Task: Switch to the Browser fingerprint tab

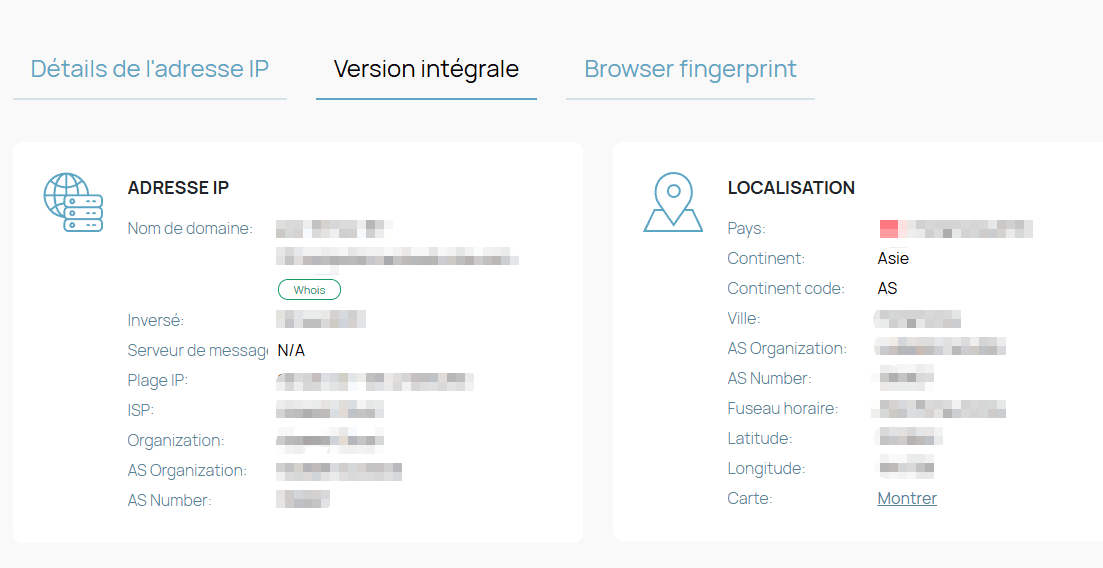Action: 690,69
